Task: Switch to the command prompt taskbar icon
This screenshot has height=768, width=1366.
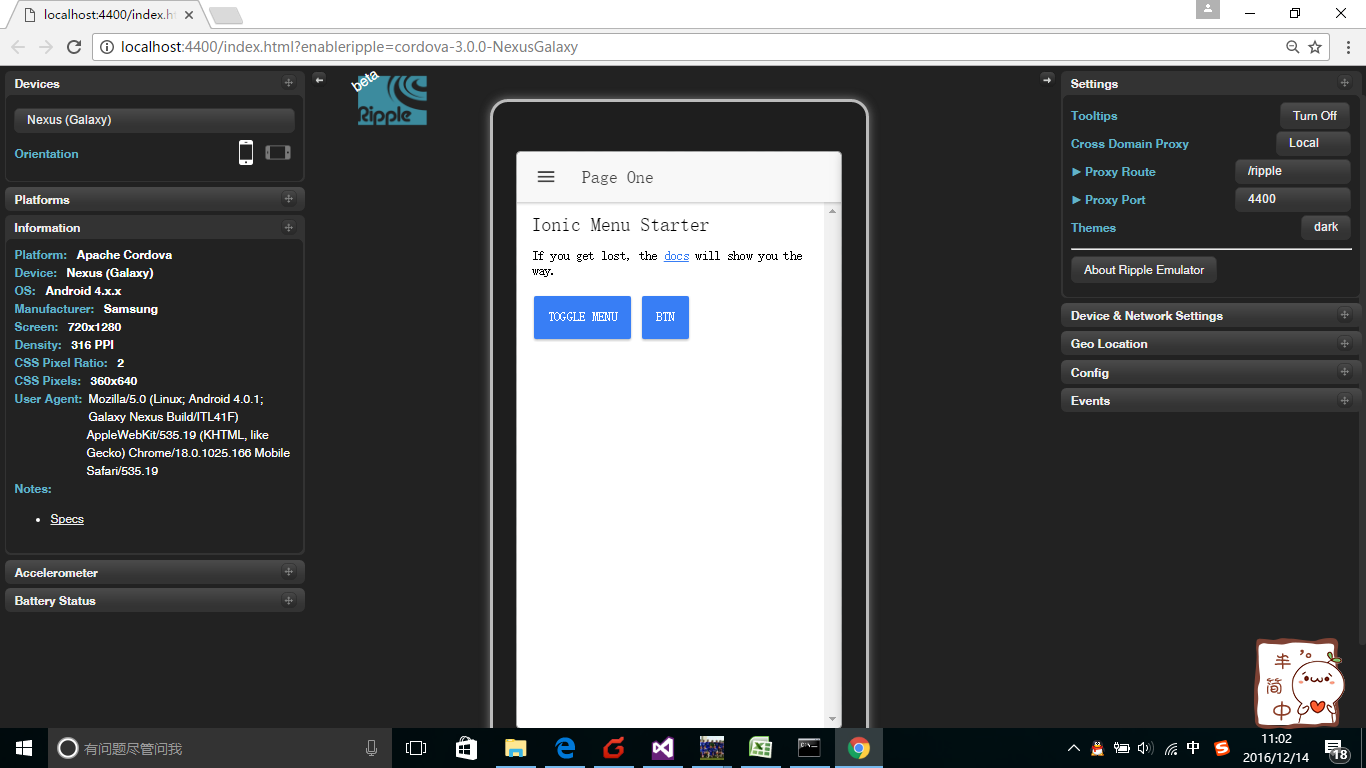Action: (809, 748)
